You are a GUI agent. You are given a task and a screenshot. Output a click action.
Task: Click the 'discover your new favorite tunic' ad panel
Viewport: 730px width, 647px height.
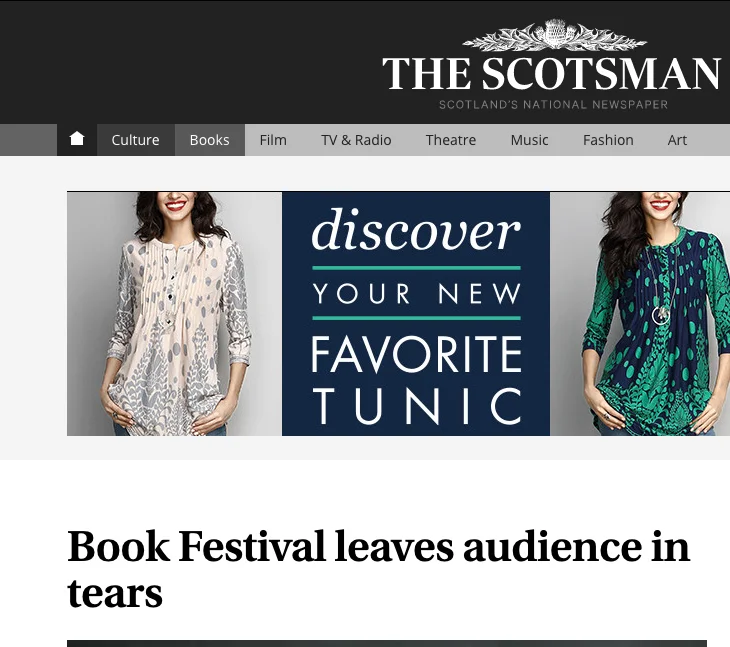coord(416,314)
